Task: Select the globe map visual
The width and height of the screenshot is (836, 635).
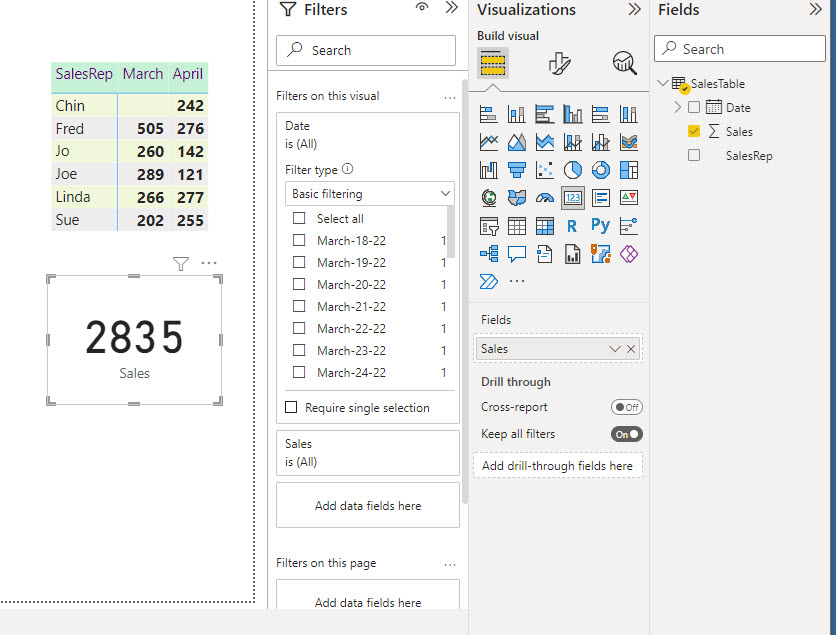Action: coord(488,198)
